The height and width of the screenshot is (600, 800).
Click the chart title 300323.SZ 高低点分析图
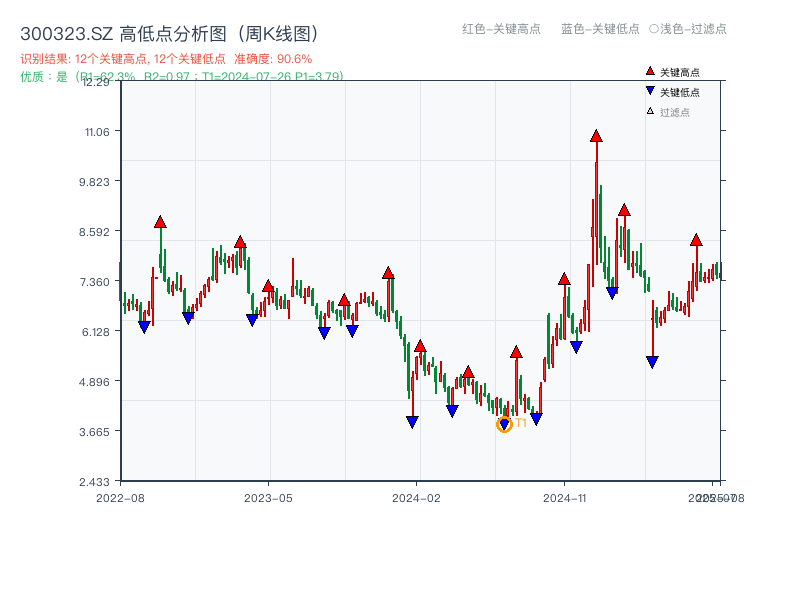pos(170,34)
